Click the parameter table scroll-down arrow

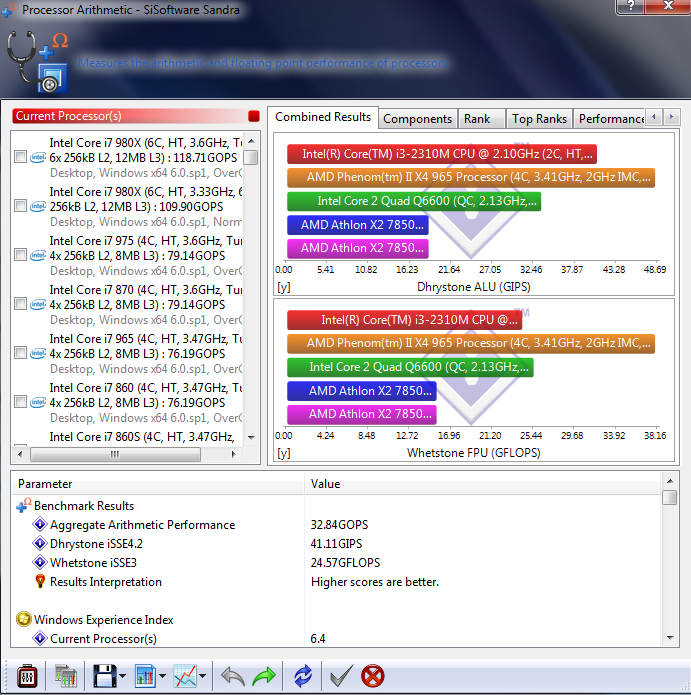pos(670,638)
